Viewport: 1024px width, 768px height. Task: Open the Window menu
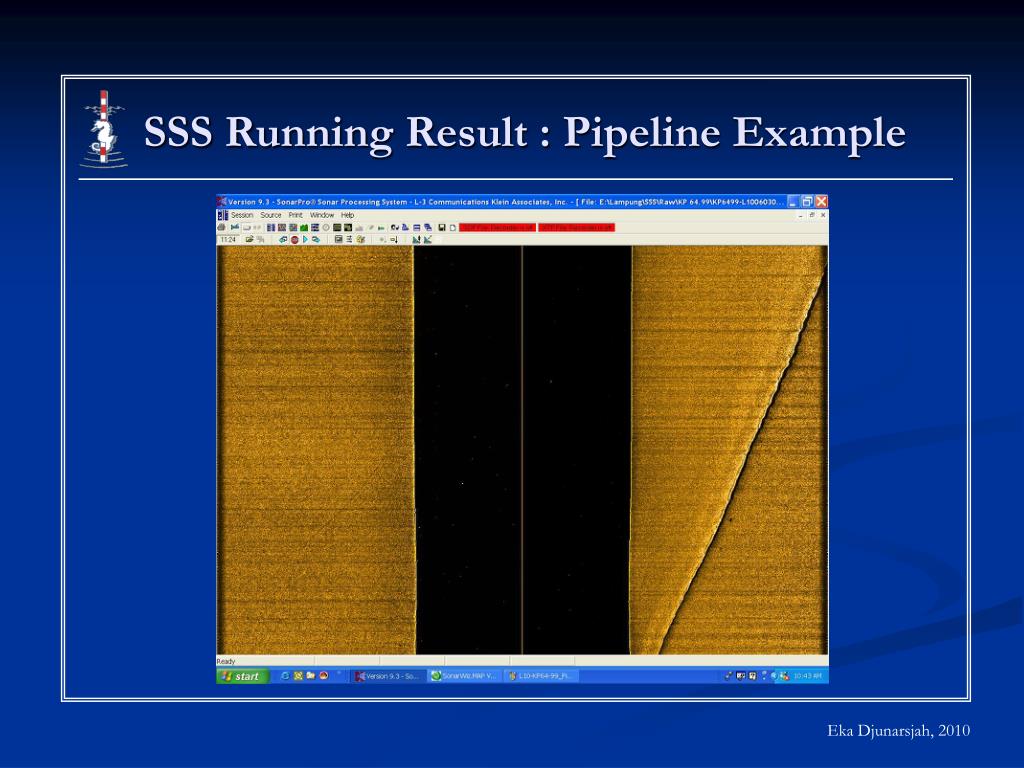click(322, 215)
